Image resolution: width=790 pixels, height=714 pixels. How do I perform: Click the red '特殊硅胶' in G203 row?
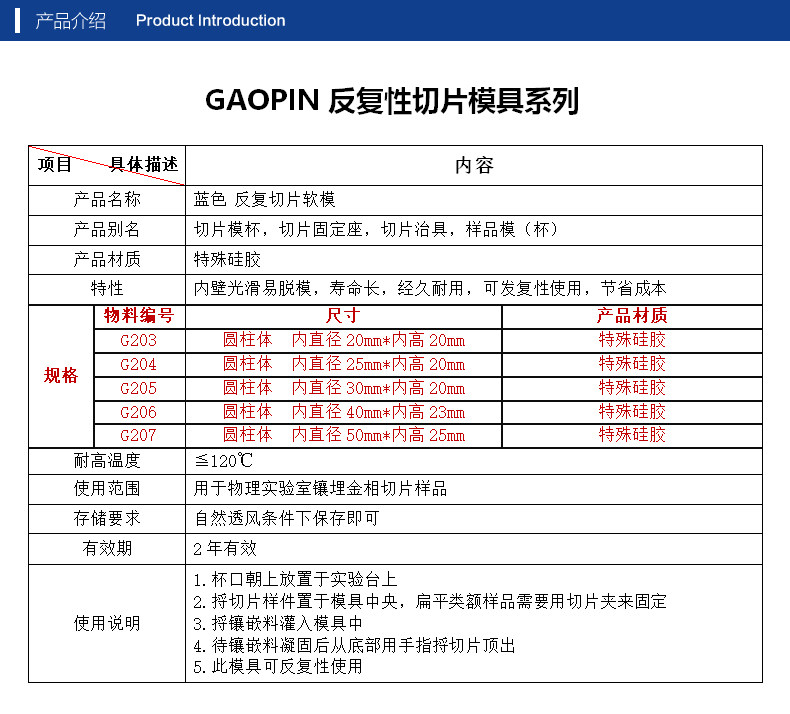click(x=632, y=340)
